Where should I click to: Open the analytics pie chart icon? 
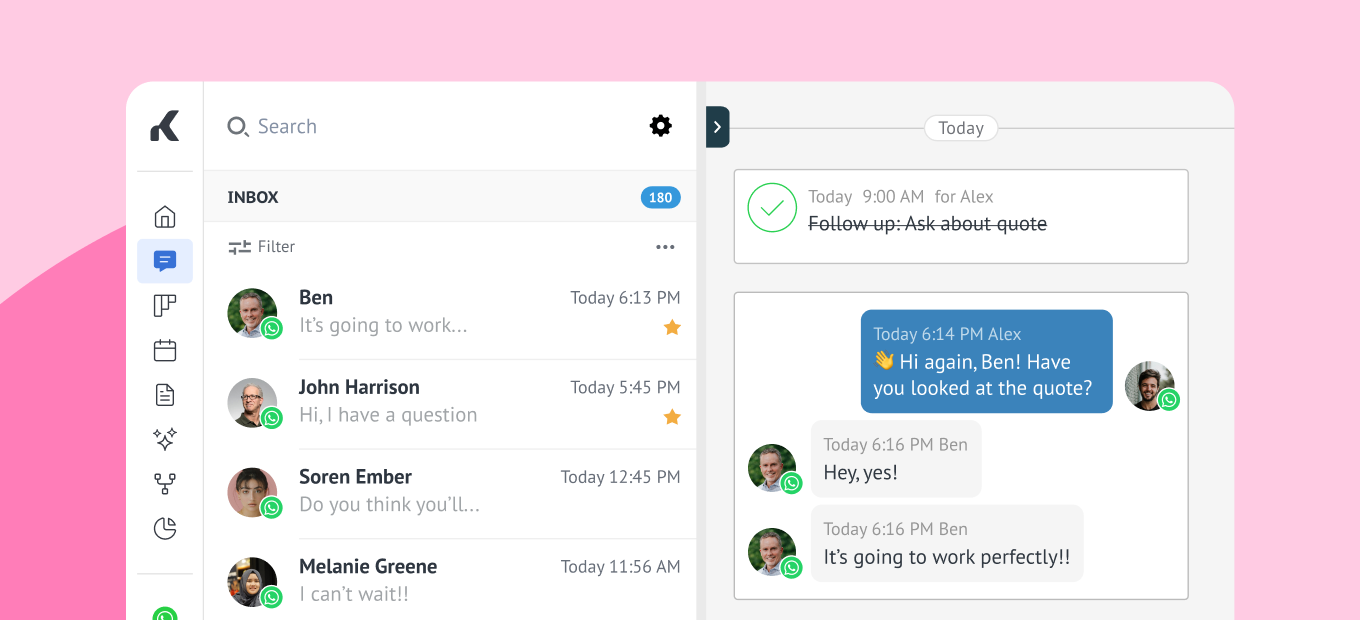click(x=165, y=528)
